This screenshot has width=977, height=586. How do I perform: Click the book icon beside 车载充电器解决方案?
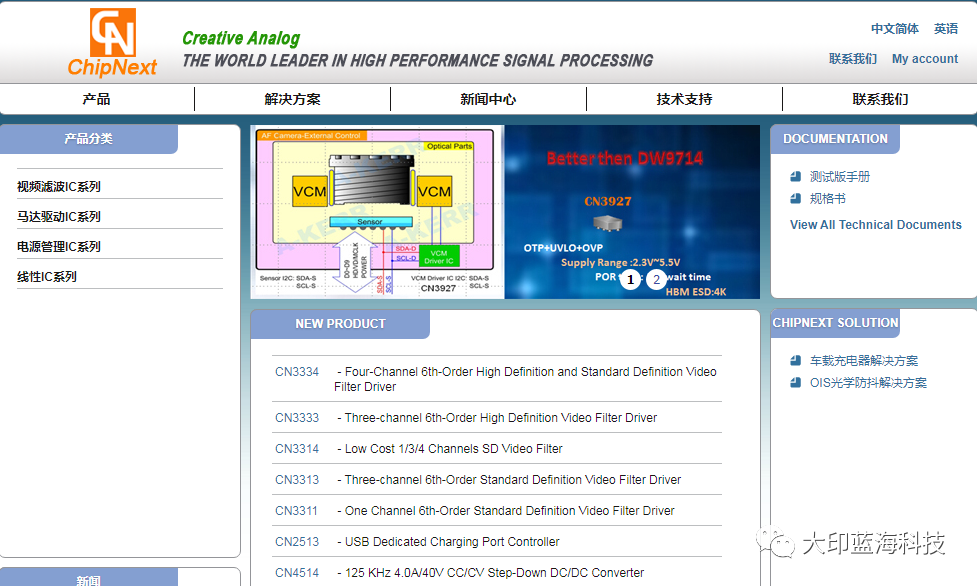[795, 360]
